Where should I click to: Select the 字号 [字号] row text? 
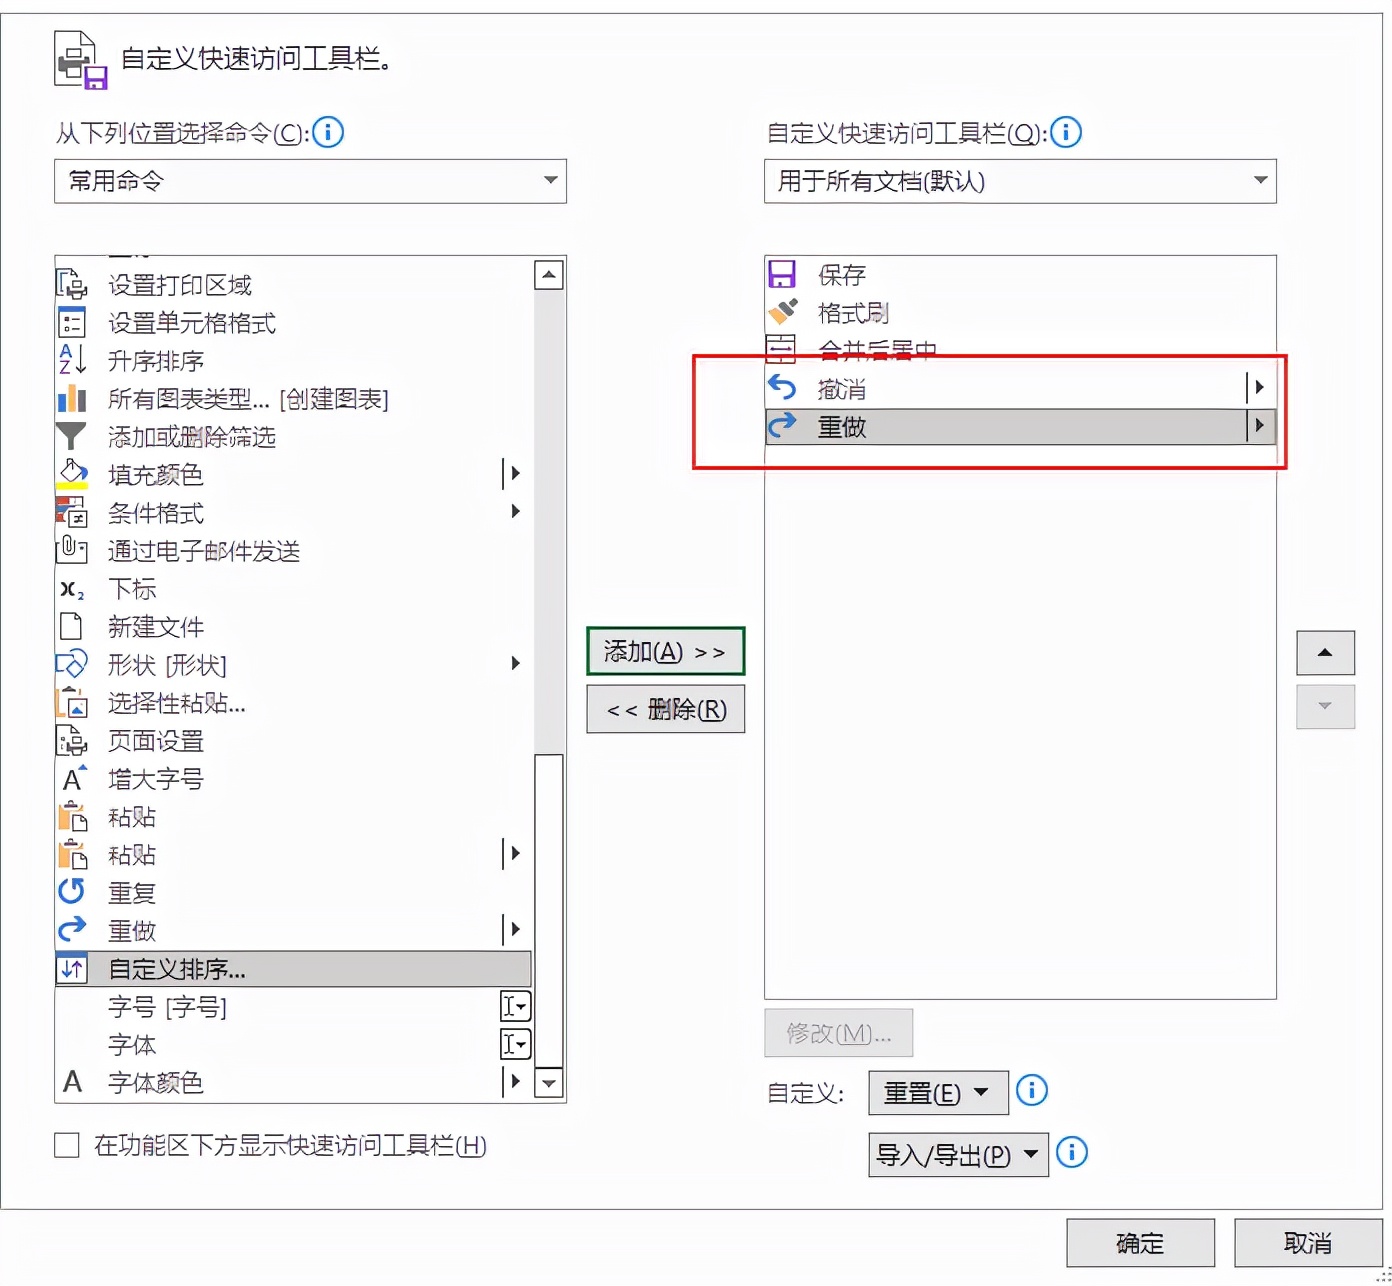tap(167, 1007)
